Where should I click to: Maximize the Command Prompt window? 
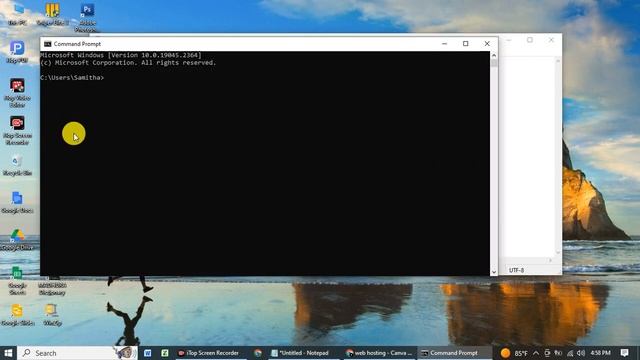coord(466,44)
